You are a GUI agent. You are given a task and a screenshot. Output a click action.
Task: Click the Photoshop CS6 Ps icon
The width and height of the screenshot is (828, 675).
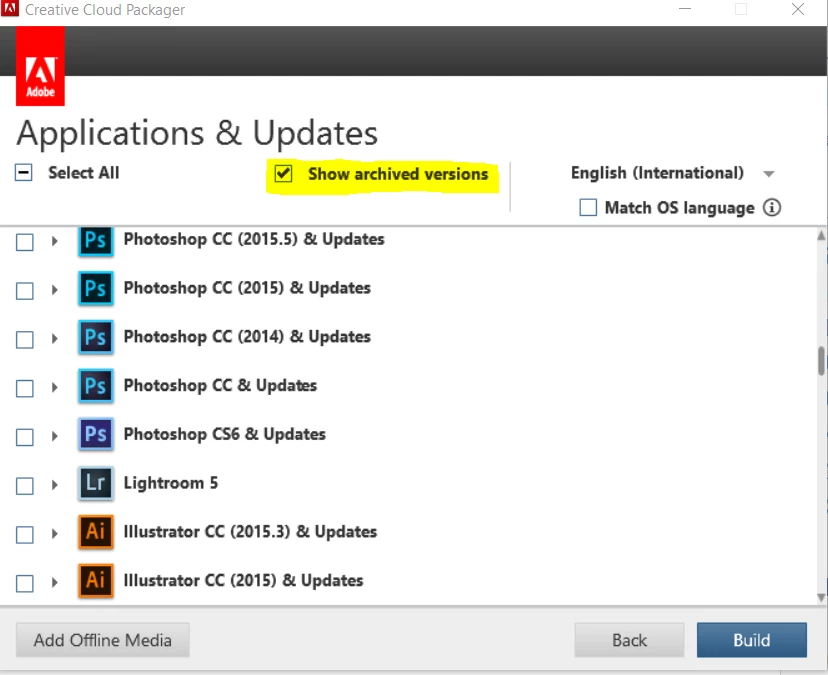(x=96, y=435)
